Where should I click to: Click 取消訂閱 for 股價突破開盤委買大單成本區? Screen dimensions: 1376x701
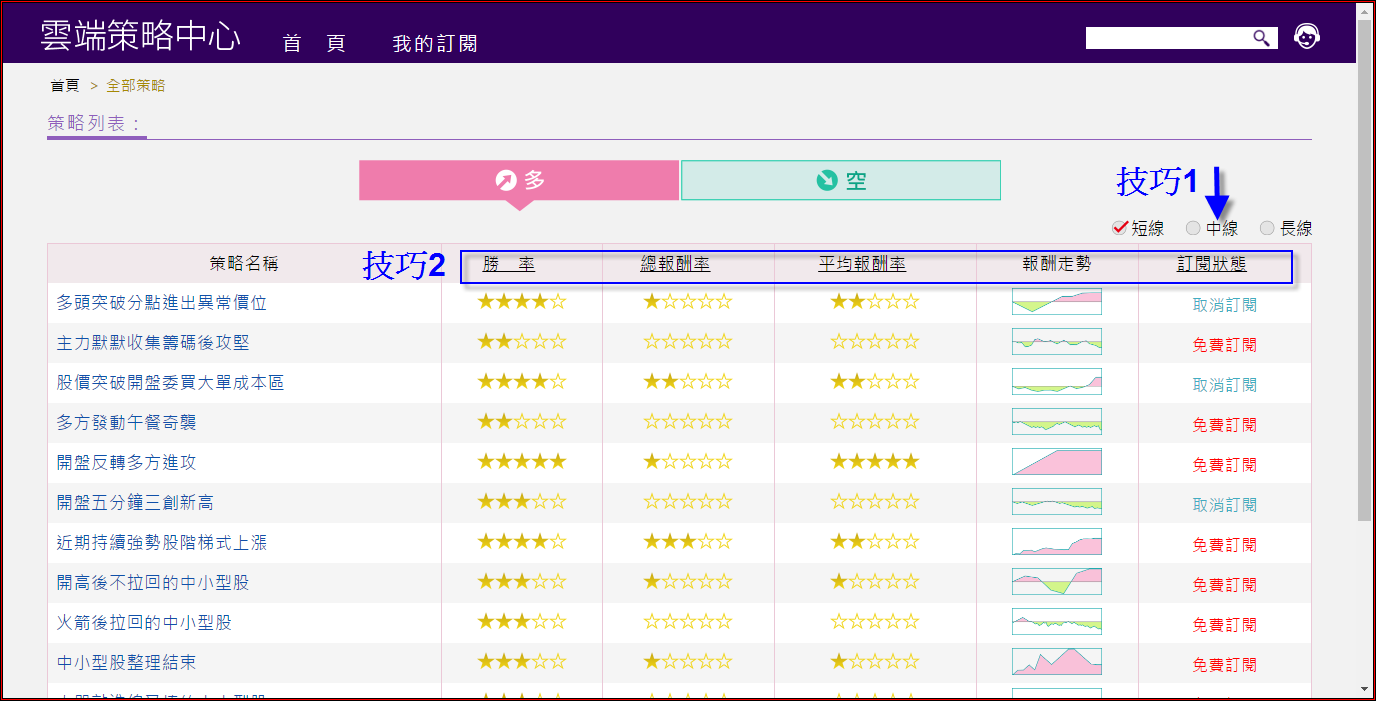(1224, 385)
